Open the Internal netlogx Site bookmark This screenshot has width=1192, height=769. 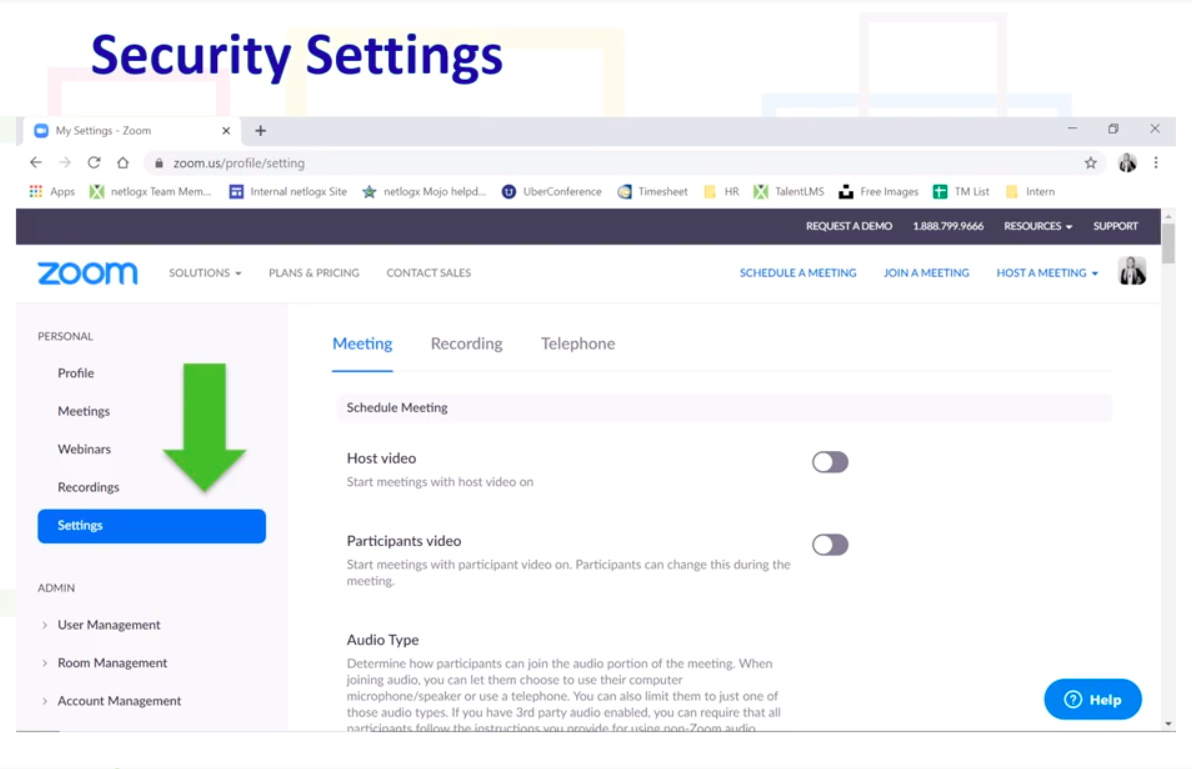coord(288,191)
